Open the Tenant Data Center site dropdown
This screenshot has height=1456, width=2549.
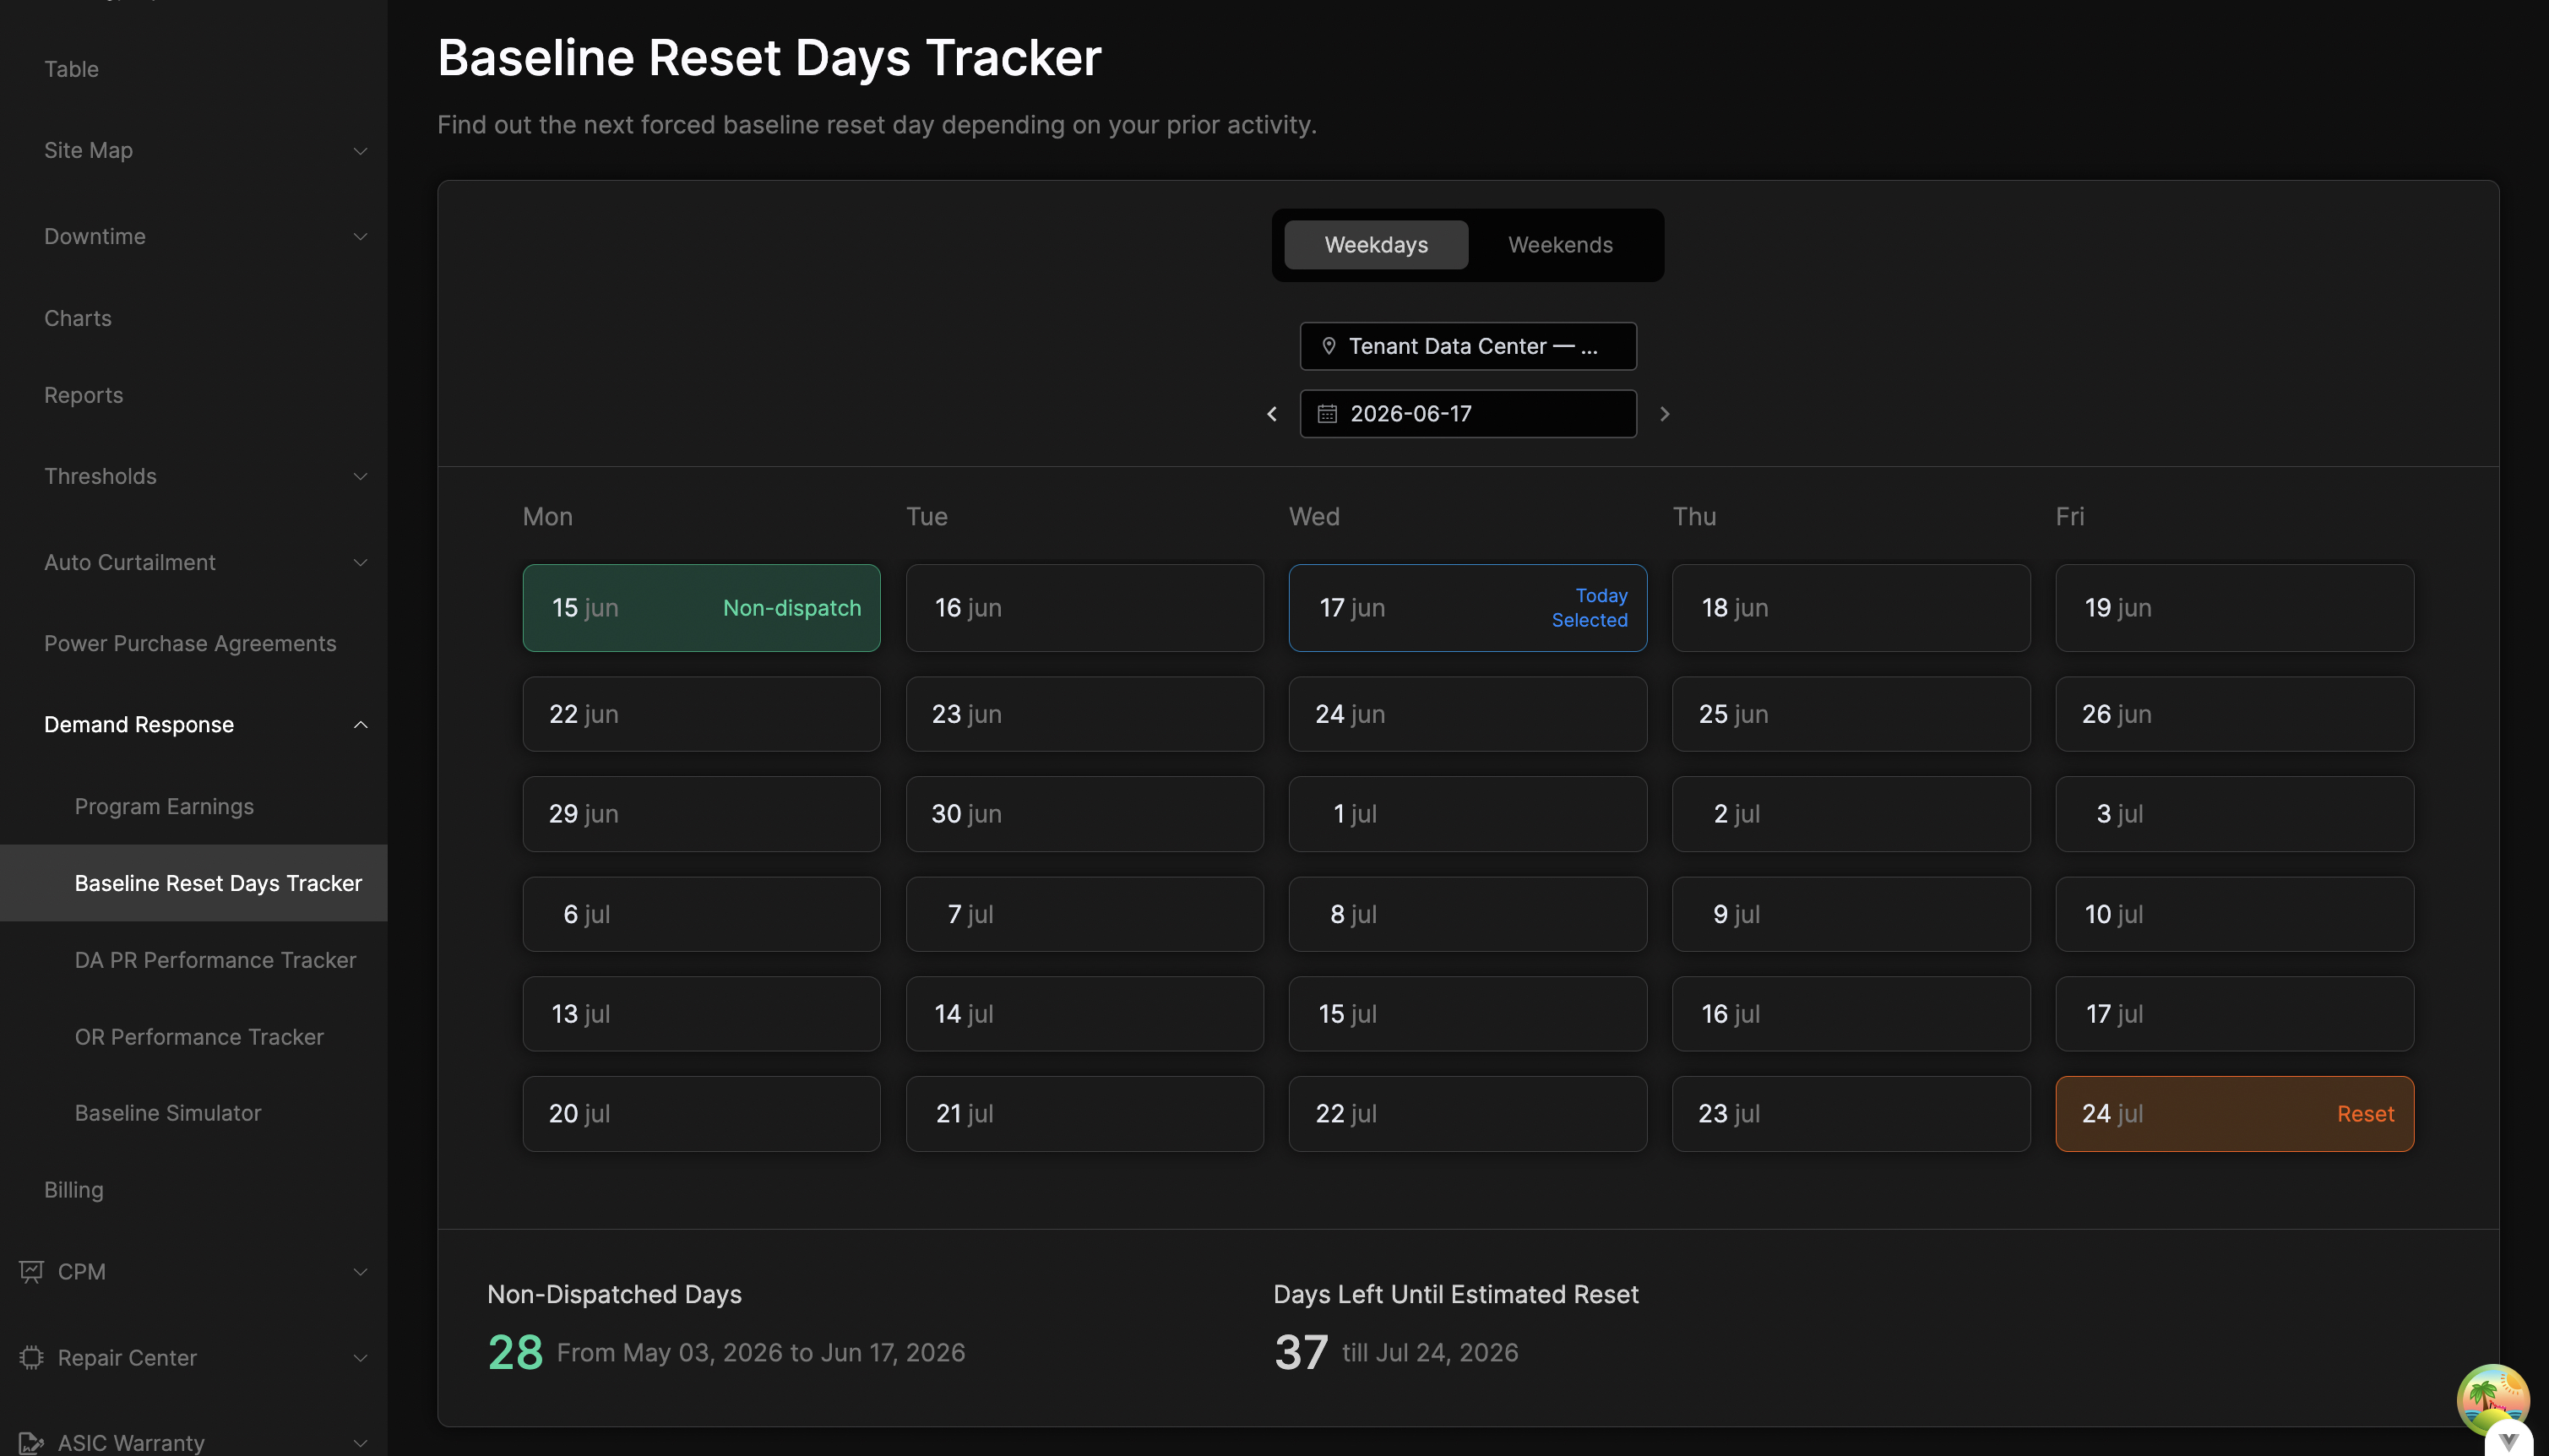[x=1468, y=346]
